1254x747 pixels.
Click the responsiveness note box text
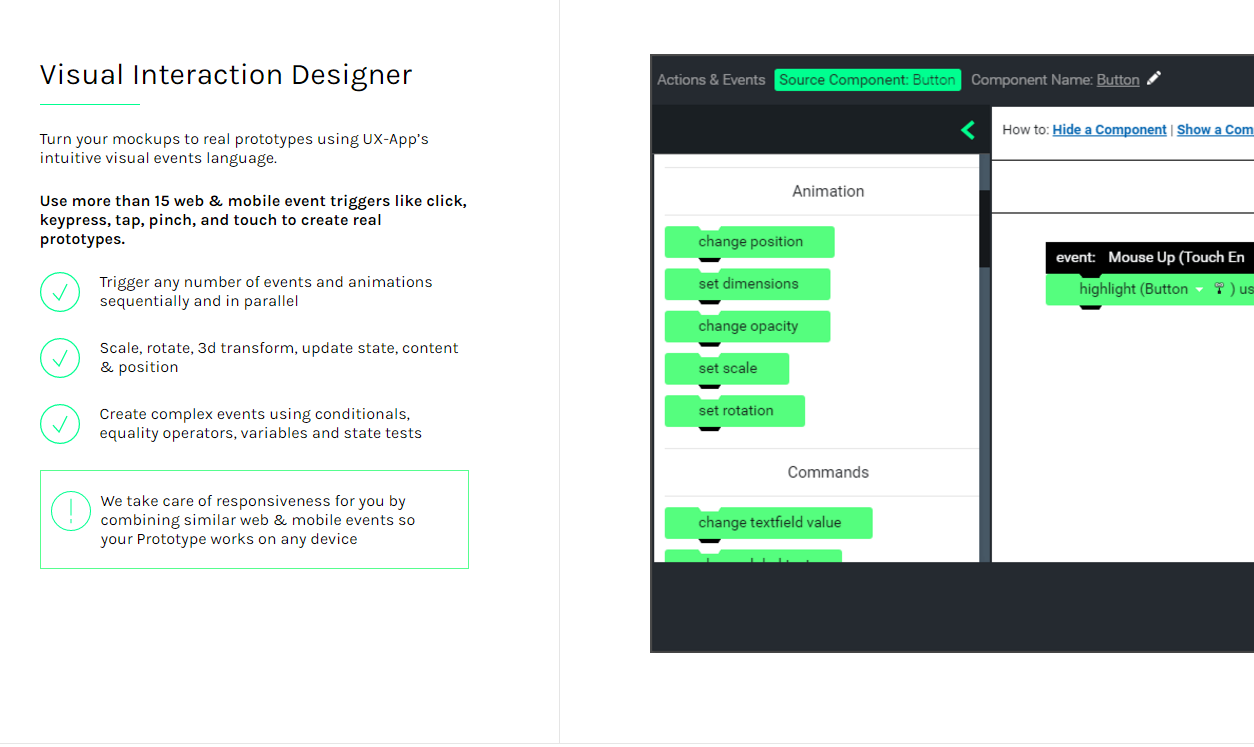258,520
